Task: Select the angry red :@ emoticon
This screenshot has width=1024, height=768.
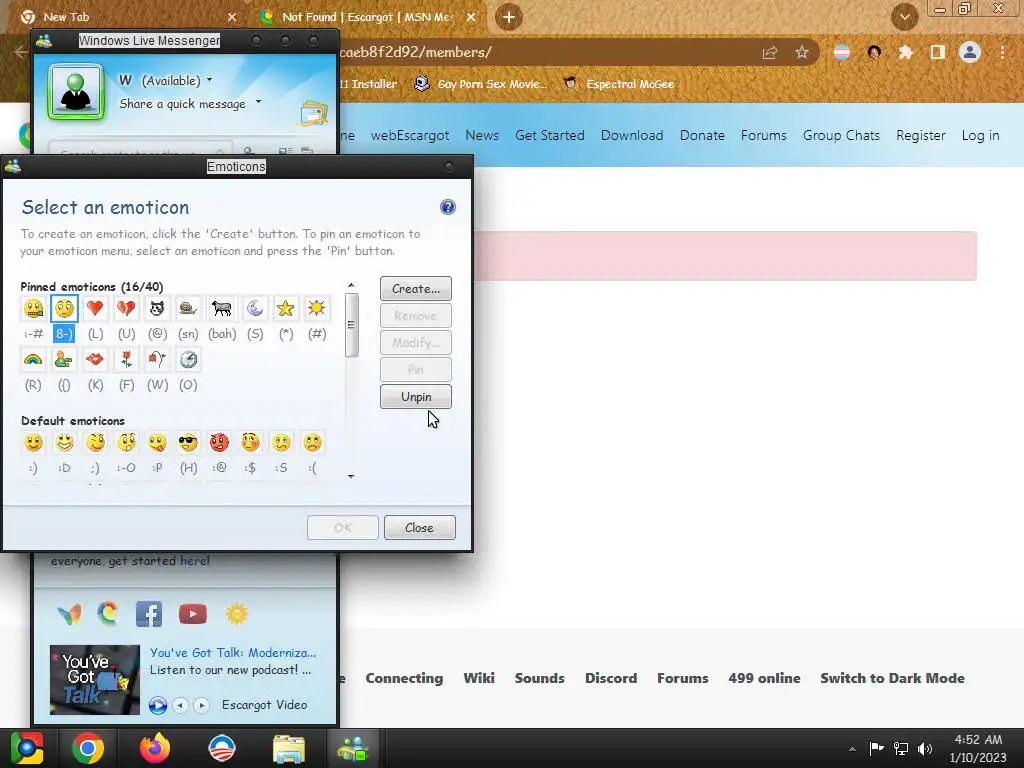Action: (x=219, y=443)
